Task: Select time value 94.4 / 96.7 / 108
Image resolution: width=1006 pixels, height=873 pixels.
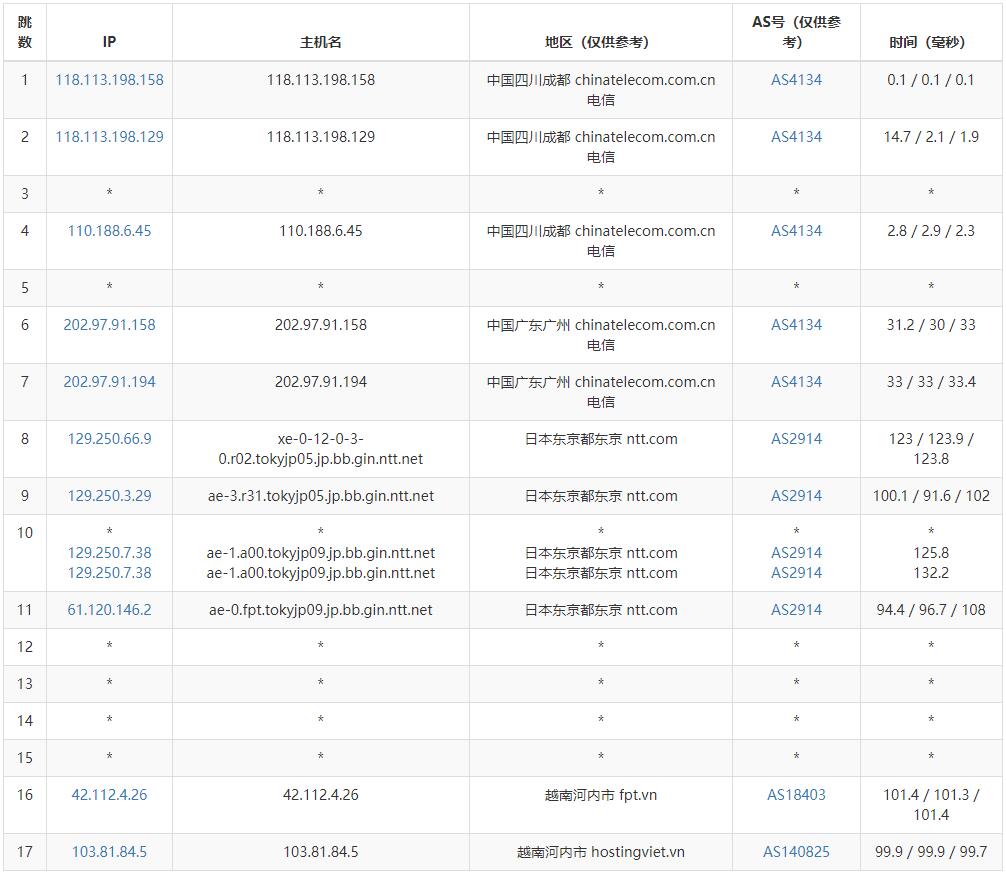Action: [x=931, y=610]
